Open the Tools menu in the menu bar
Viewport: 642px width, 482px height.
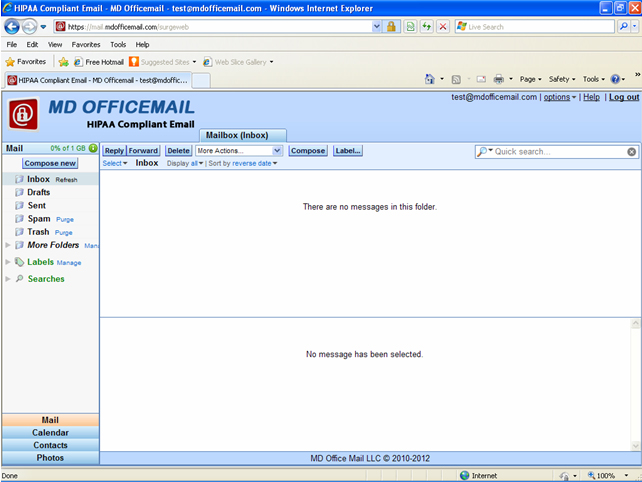(x=118, y=45)
